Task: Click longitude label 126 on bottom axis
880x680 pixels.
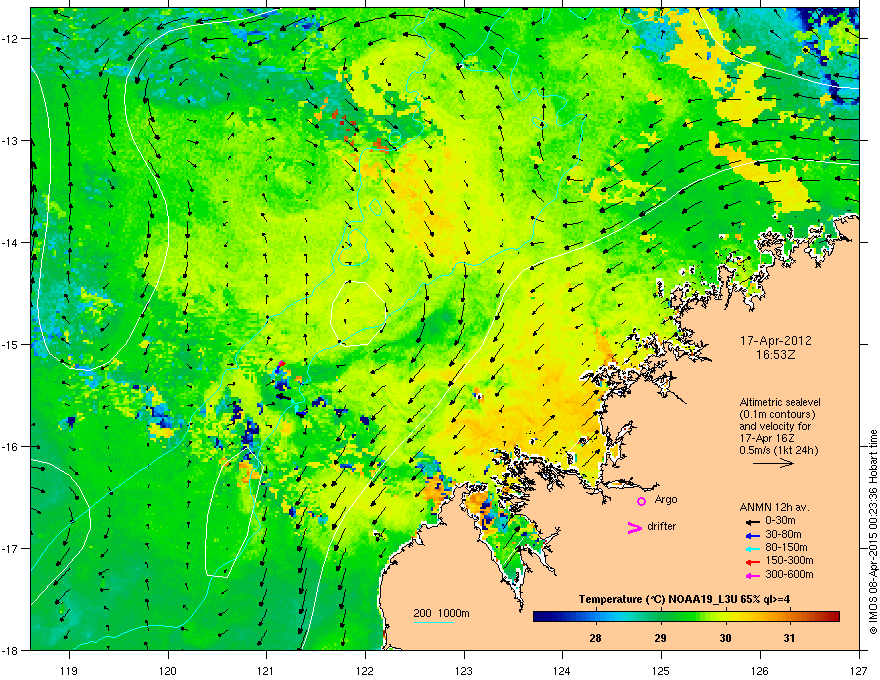Action: coord(760,670)
